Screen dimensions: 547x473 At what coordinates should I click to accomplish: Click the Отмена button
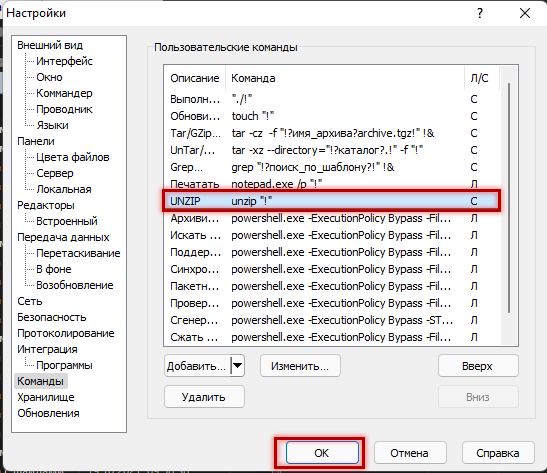(x=410, y=453)
